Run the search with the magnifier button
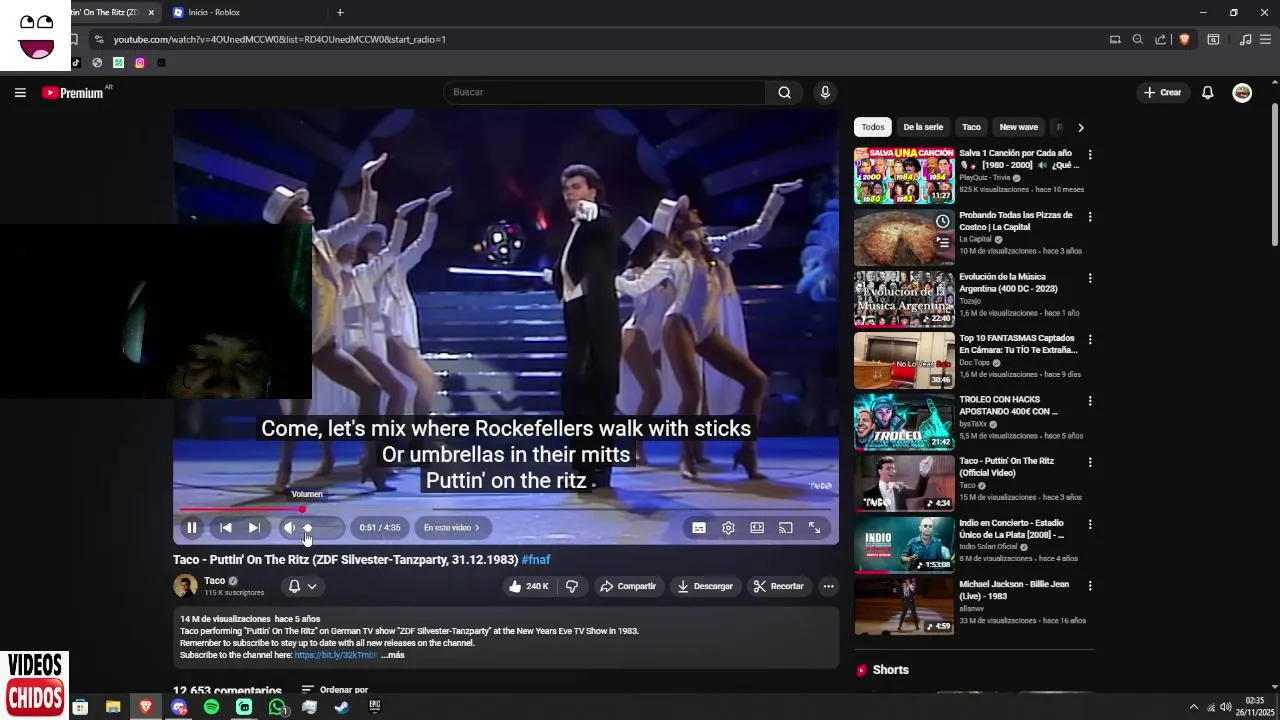Image resolution: width=1280 pixels, height=720 pixels. pyautogui.click(x=785, y=92)
